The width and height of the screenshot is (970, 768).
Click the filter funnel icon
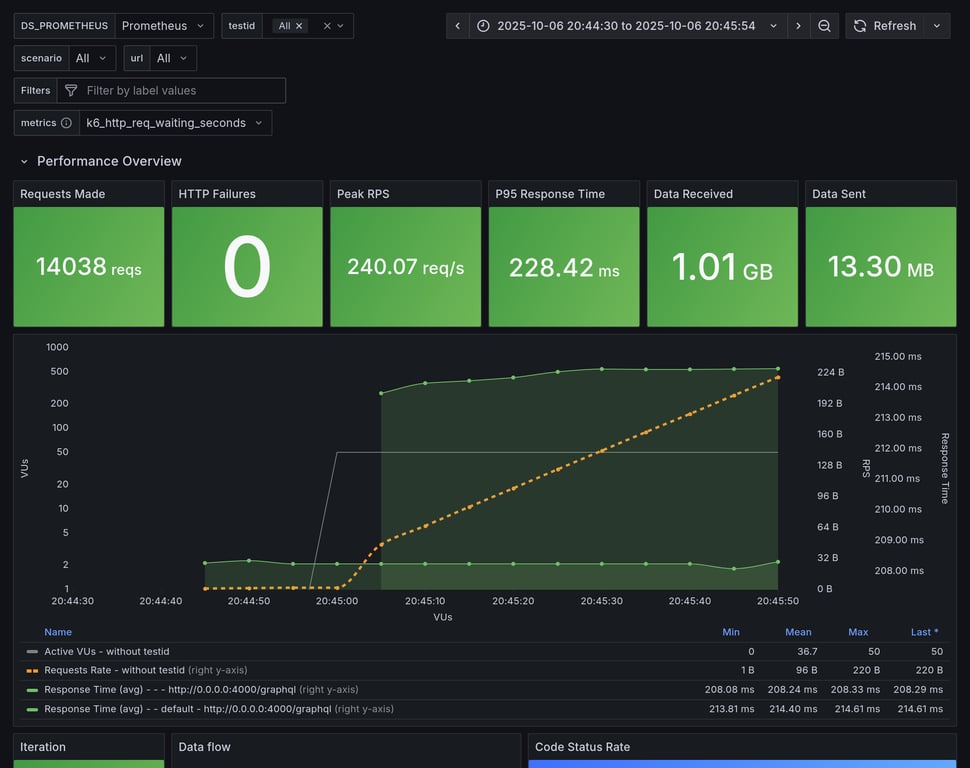point(71,91)
